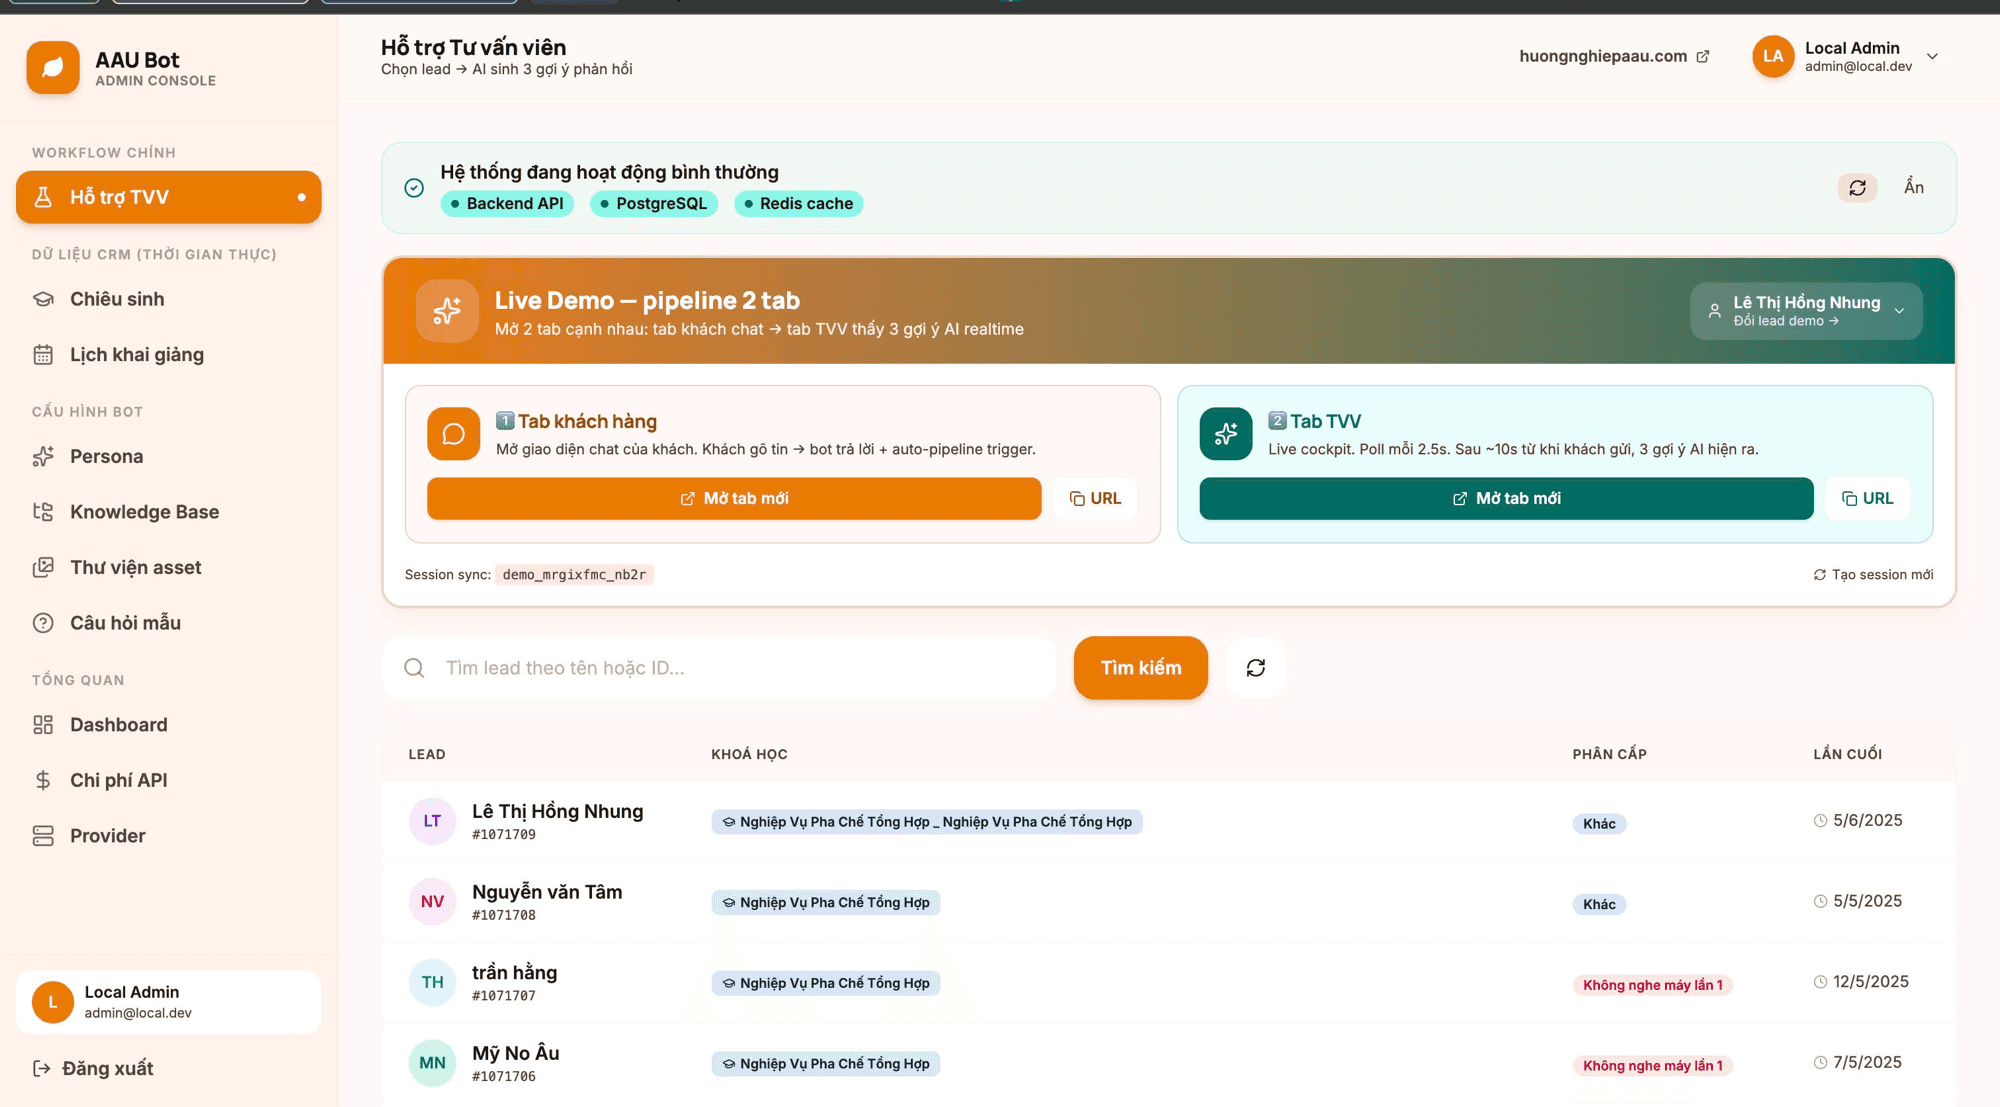Click the lead search input field
The width and height of the screenshot is (2000, 1107).
719,668
